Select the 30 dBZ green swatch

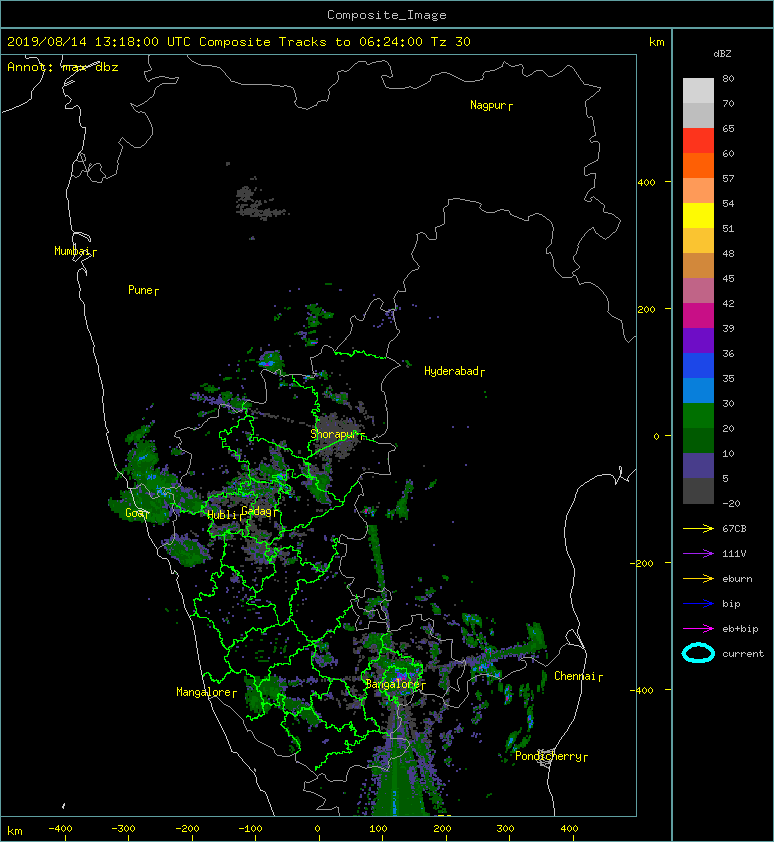point(698,416)
